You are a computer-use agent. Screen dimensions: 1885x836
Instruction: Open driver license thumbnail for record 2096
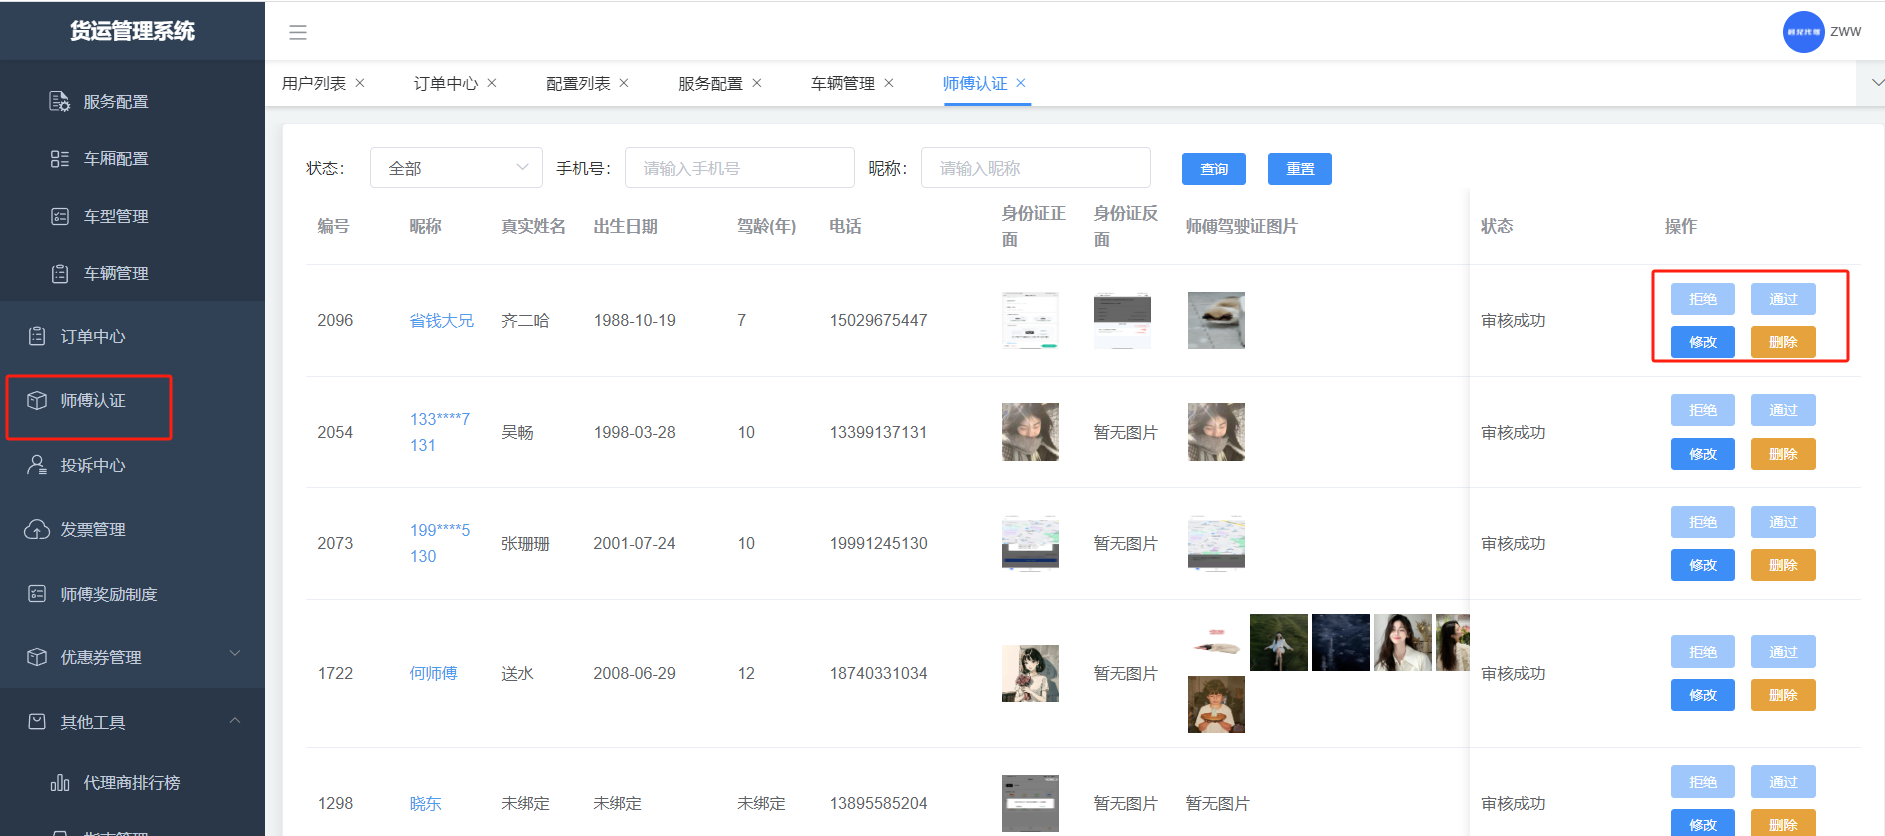click(1216, 320)
